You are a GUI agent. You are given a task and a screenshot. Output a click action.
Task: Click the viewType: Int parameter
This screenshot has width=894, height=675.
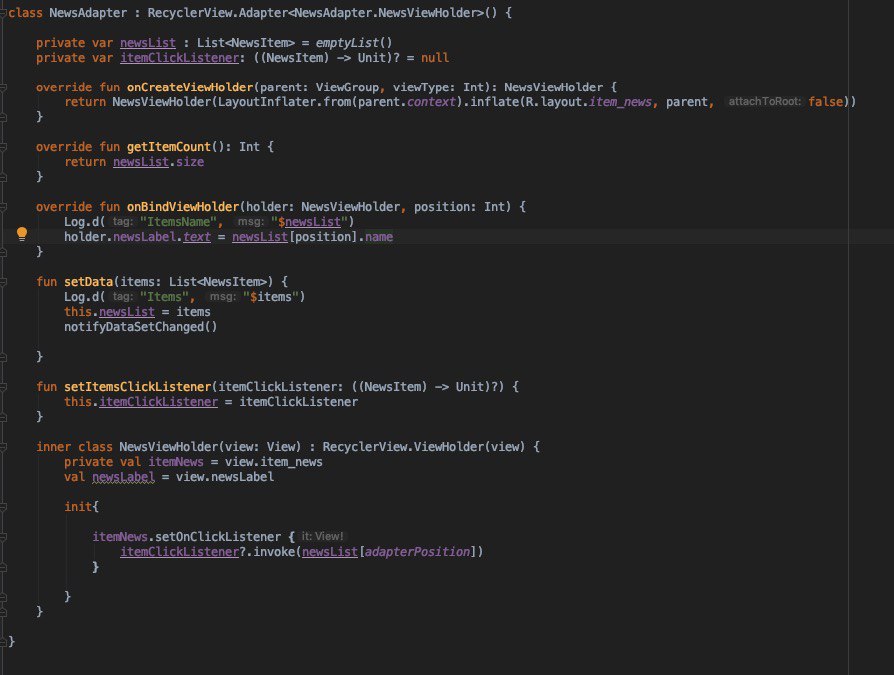(x=438, y=87)
